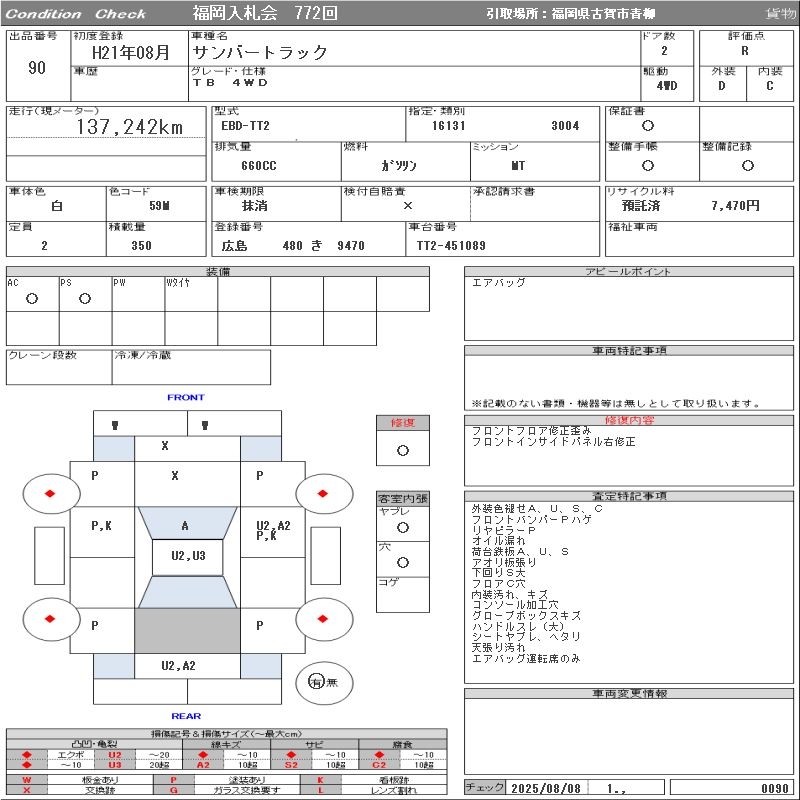The image size is (800, 800).
Task: Click the 貨物 label in header
Action: tap(779, 14)
